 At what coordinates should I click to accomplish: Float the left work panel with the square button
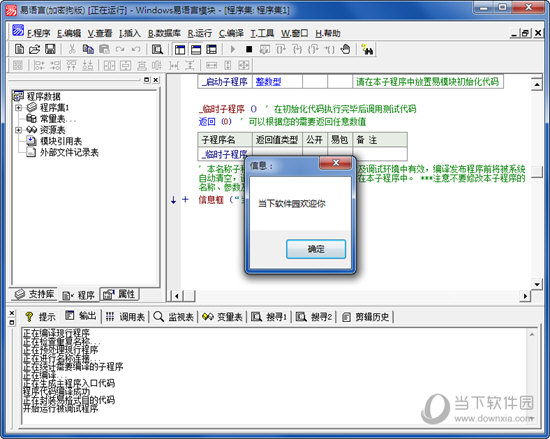point(147,80)
